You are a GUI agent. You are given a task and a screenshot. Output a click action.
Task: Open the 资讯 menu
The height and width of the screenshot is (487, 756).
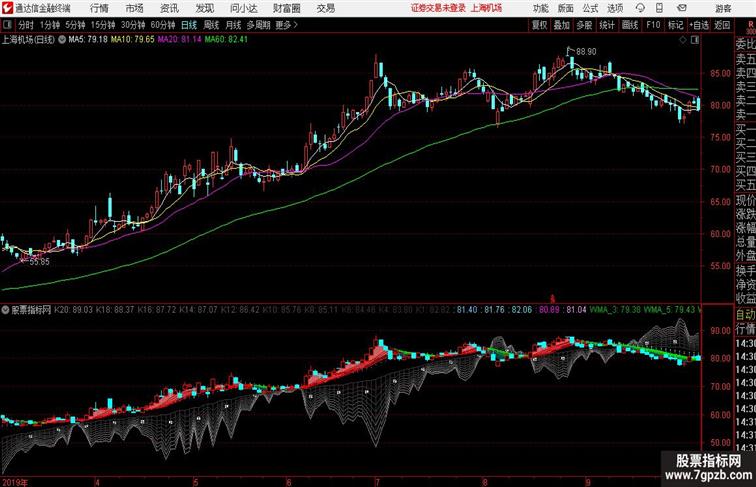tap(169, 8)
